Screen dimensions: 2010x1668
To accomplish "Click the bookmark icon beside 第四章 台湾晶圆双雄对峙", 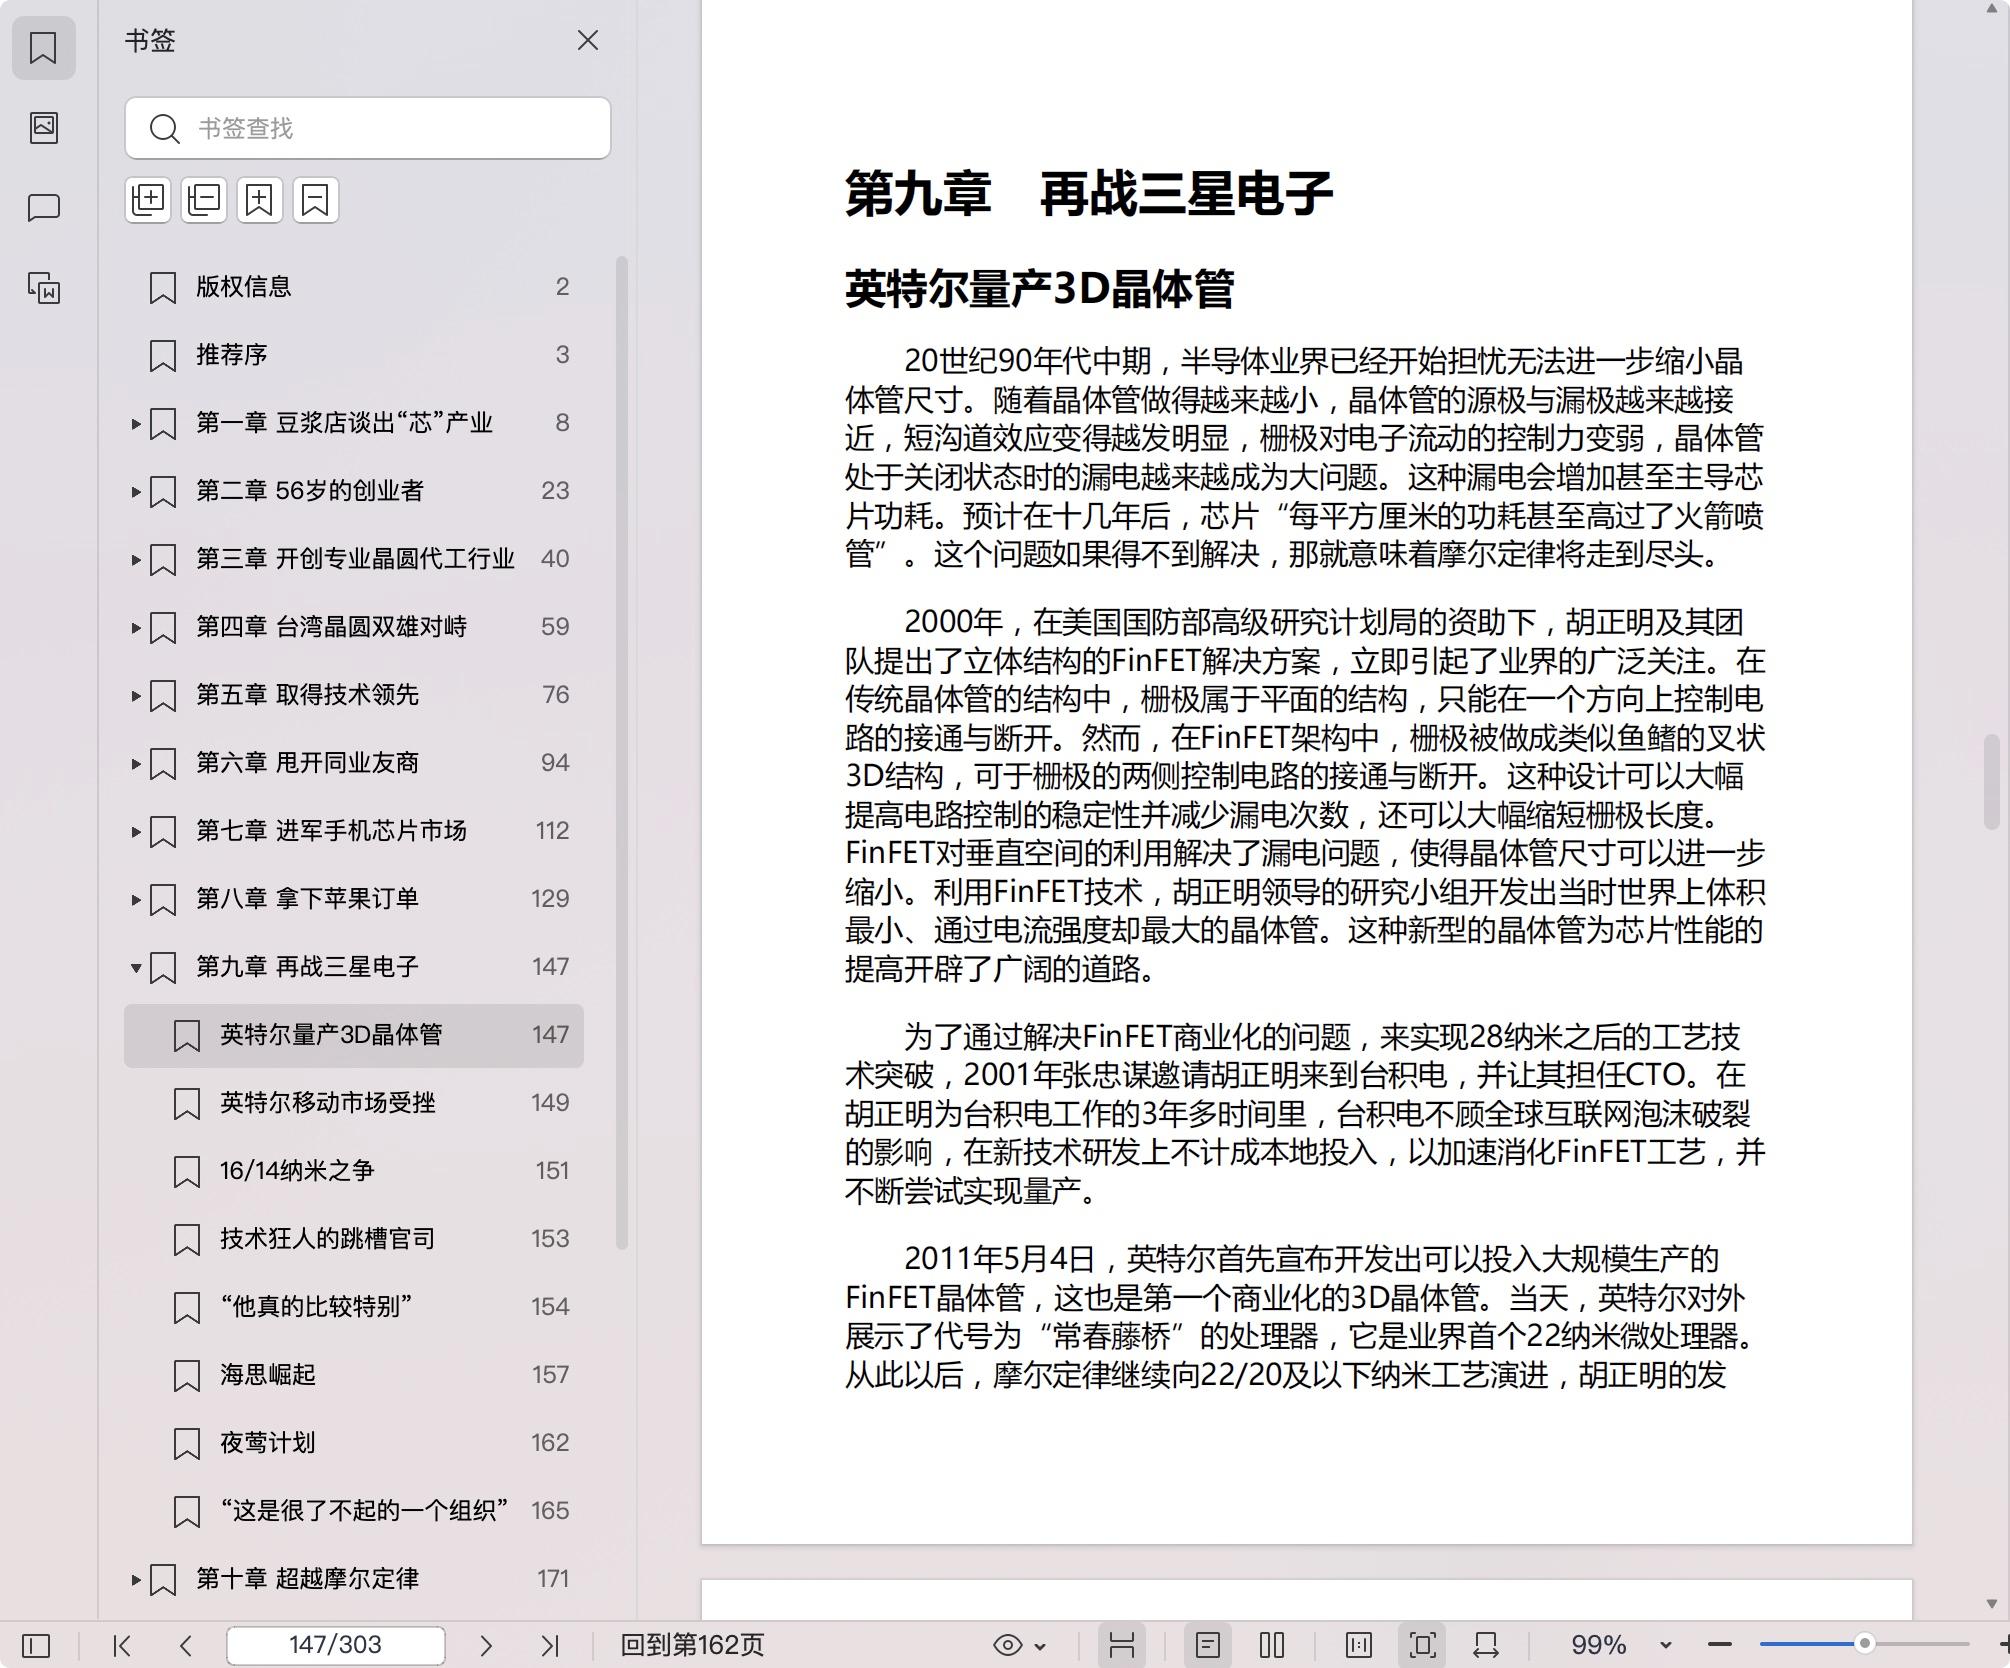I will coord(163,628).
